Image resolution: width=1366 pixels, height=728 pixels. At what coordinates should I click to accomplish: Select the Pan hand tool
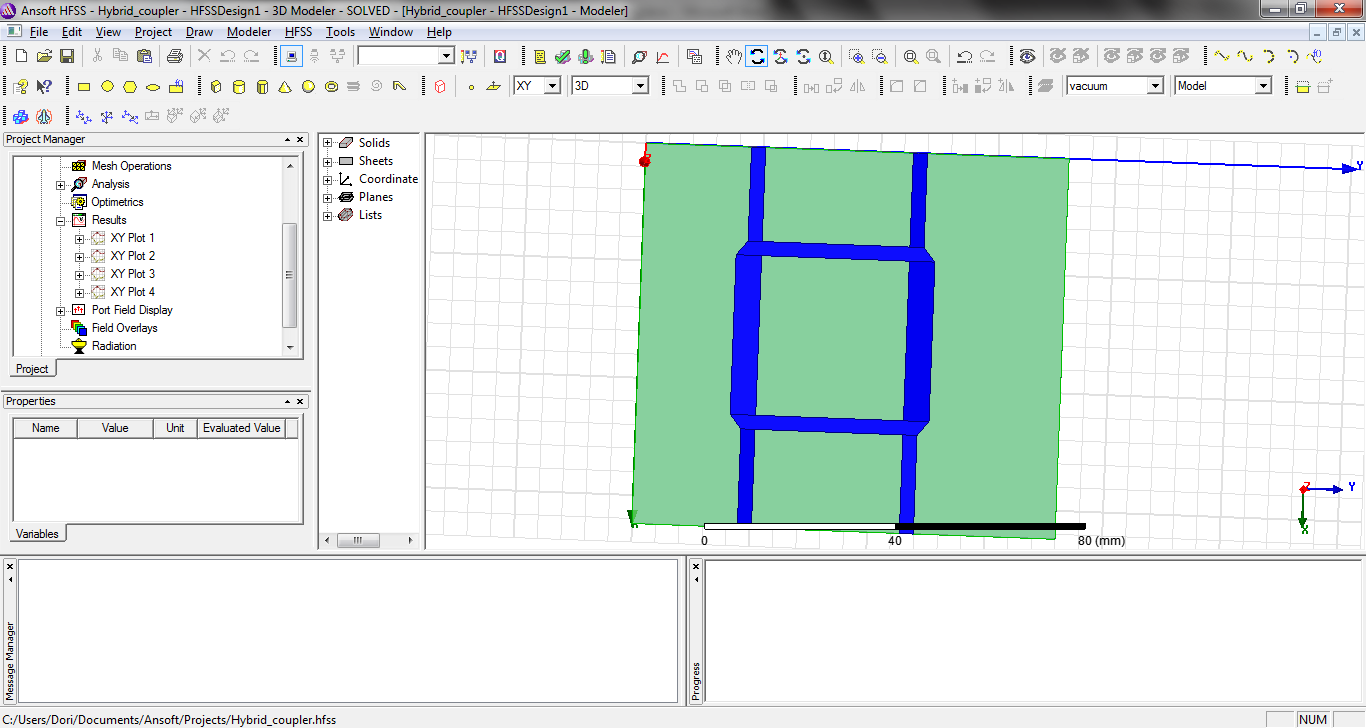click(x=735, y=56)
